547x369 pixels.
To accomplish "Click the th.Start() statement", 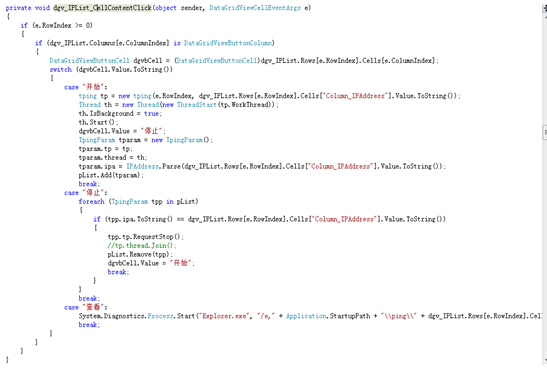I will pos(98,122).
